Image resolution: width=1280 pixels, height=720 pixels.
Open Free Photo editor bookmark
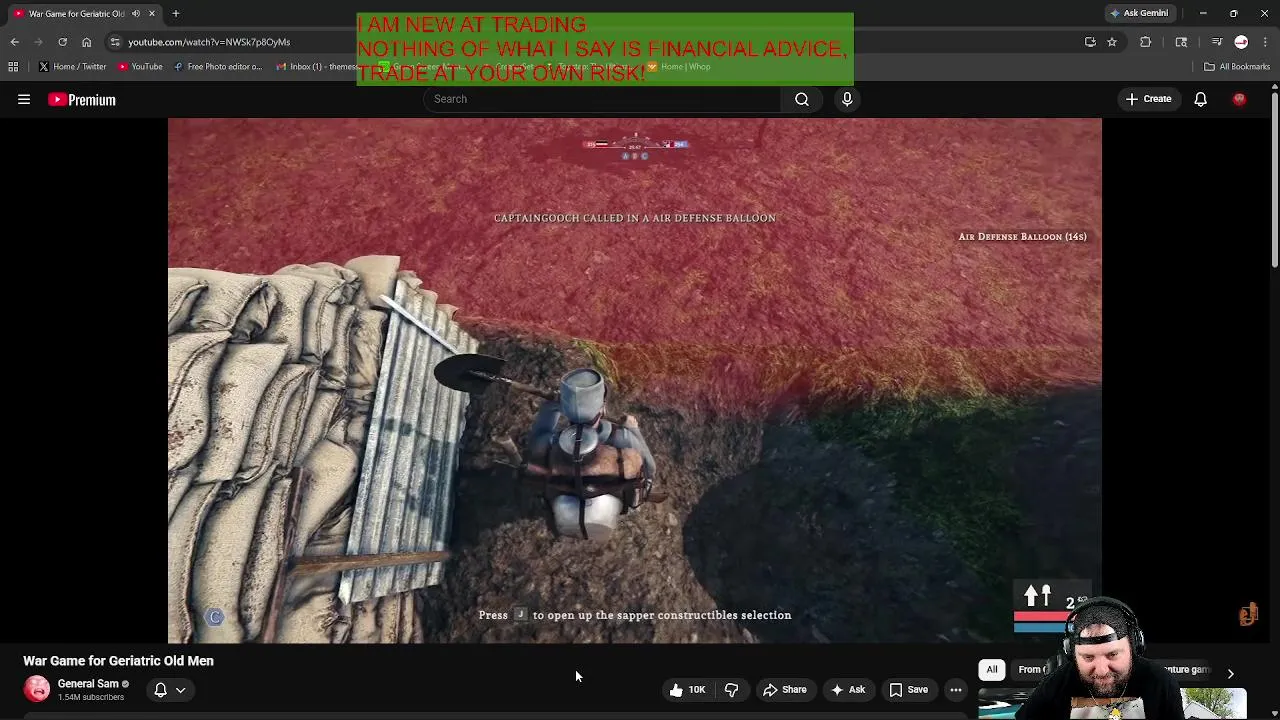coord(217,67)
